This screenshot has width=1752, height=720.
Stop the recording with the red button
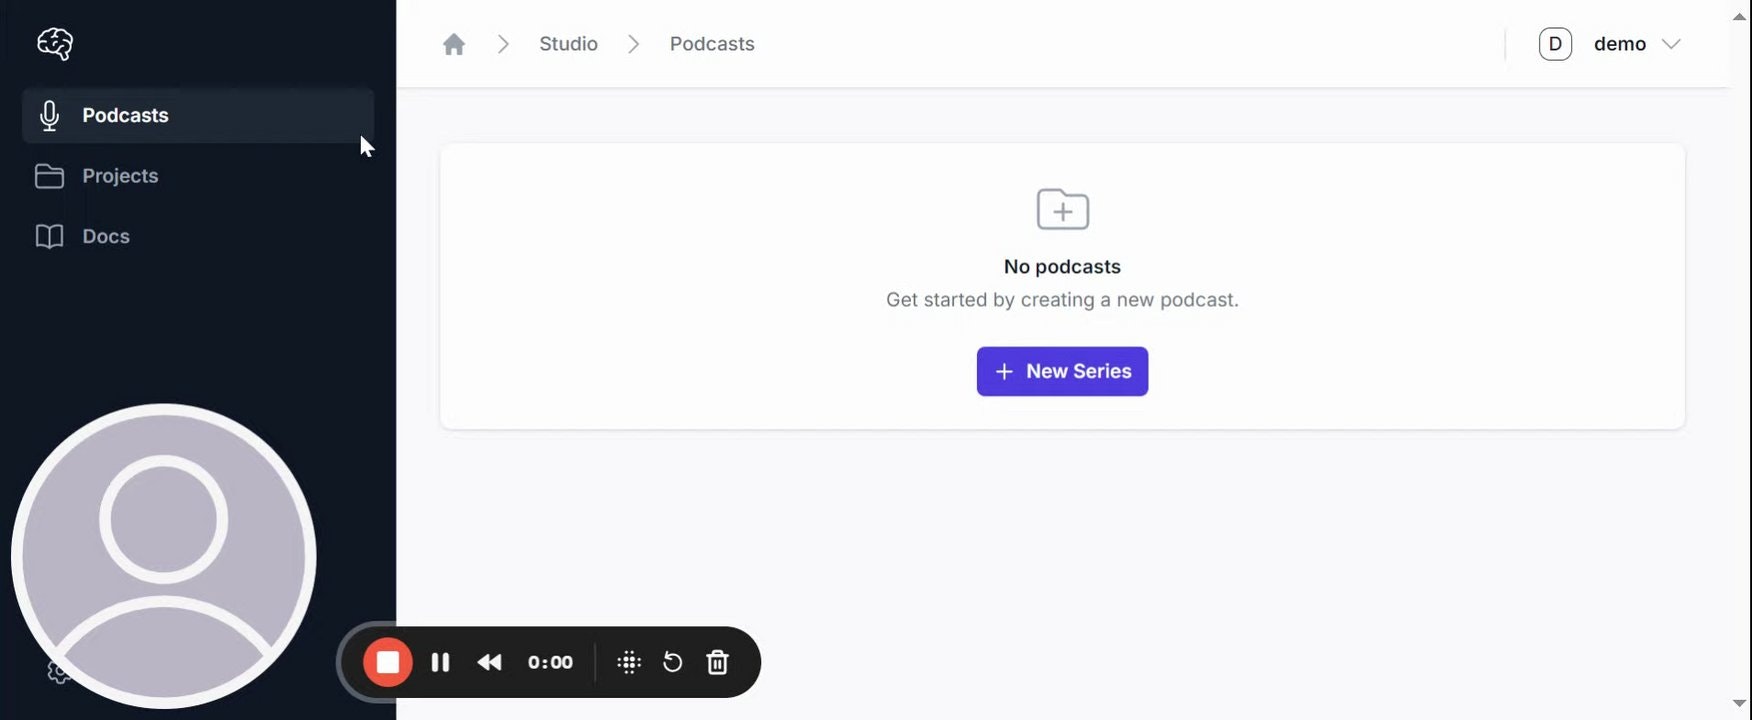tap(388, 662)
